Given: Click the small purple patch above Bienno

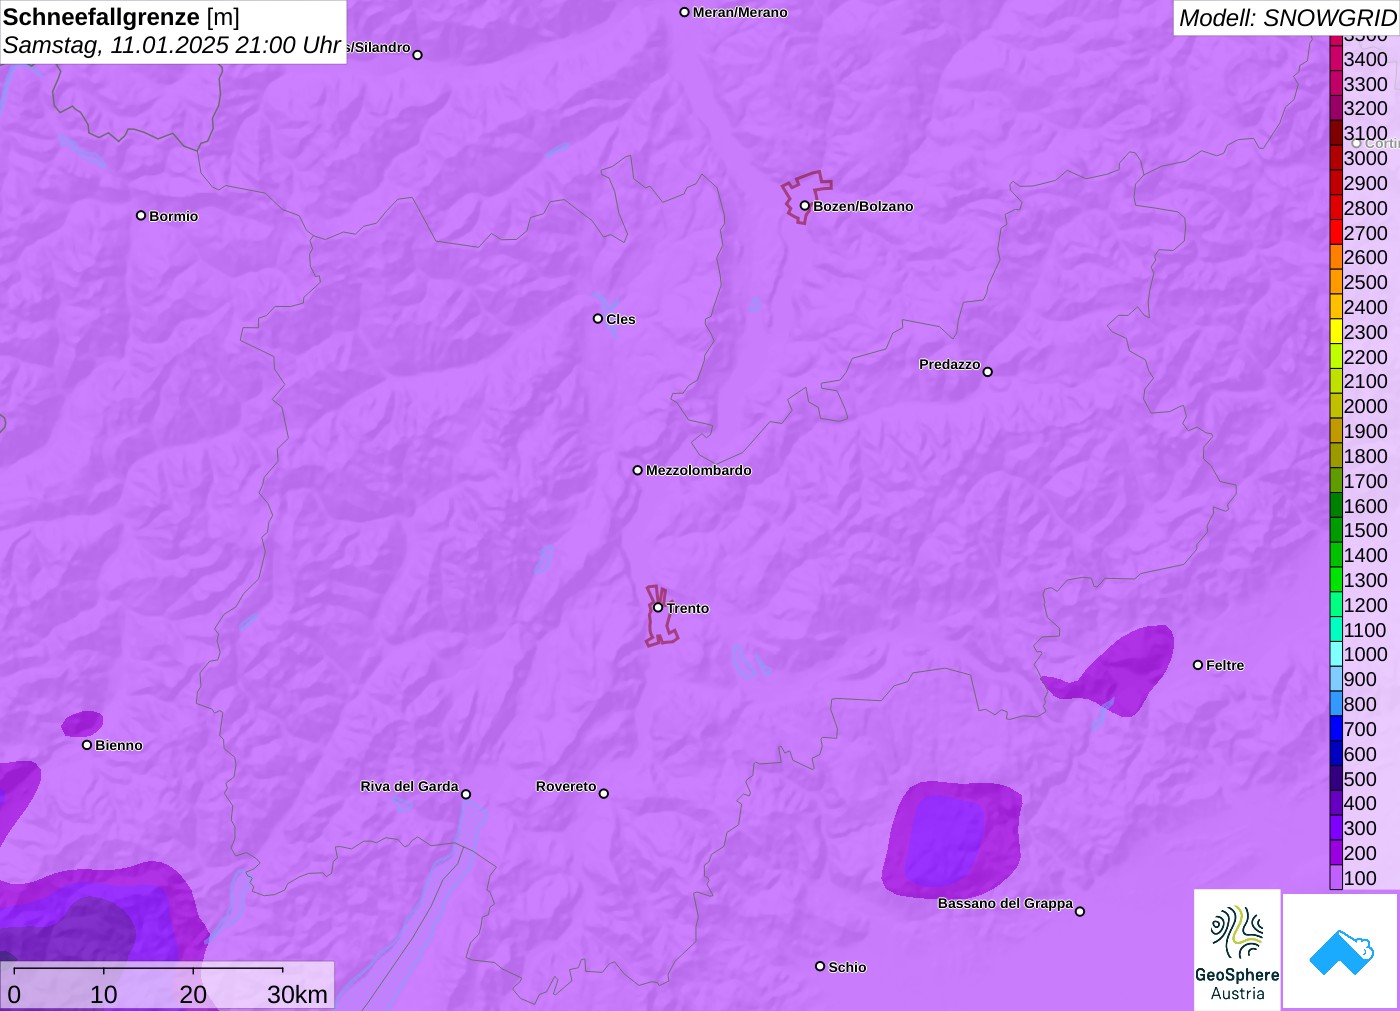Looking at the screenshot, I should tap(82, 723).
